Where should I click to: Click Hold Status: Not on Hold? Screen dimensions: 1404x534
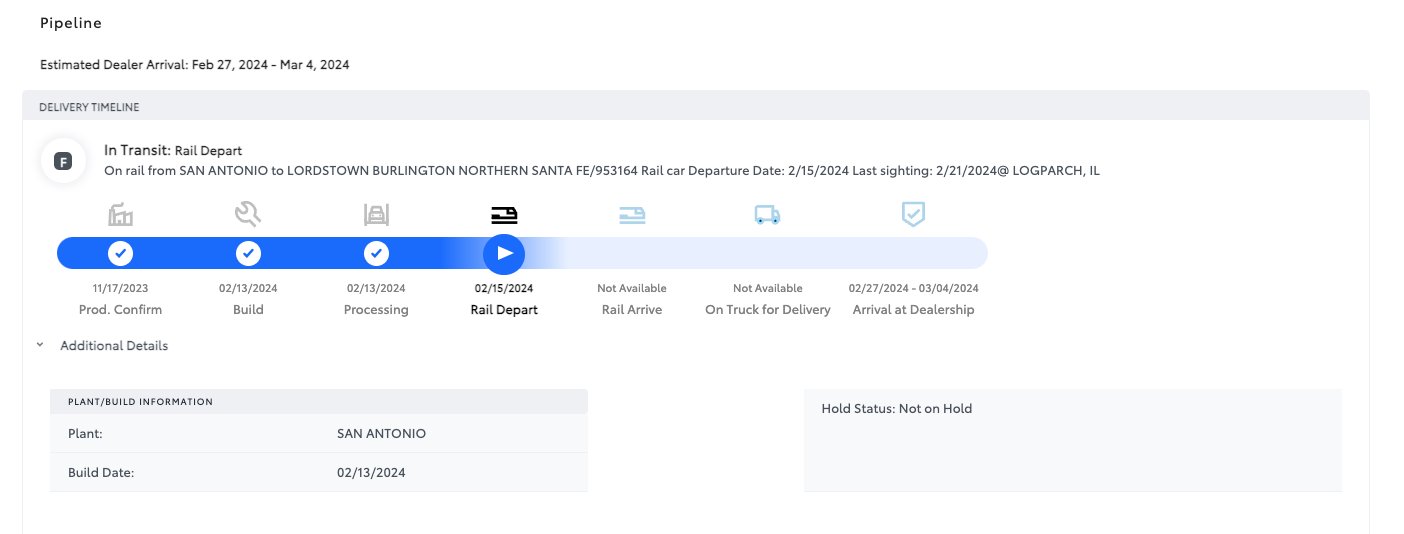click(896, 409)
